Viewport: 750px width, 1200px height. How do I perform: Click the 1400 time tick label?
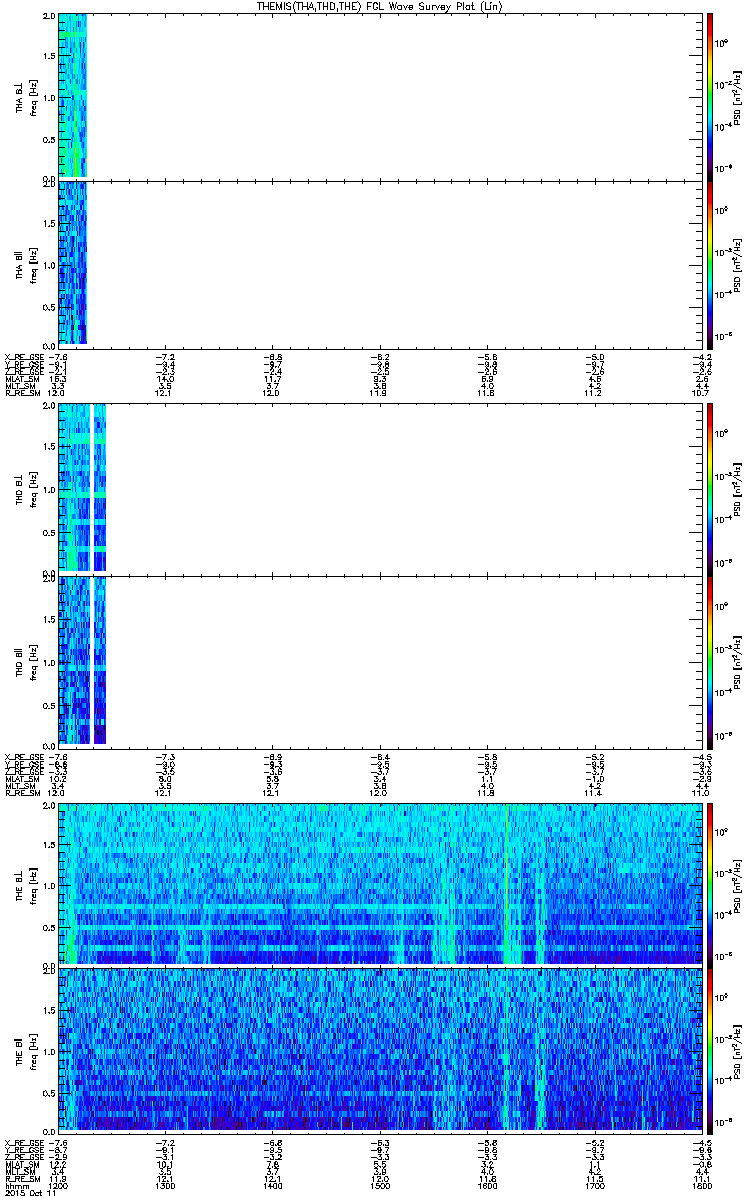click(x=272, y=1187)
